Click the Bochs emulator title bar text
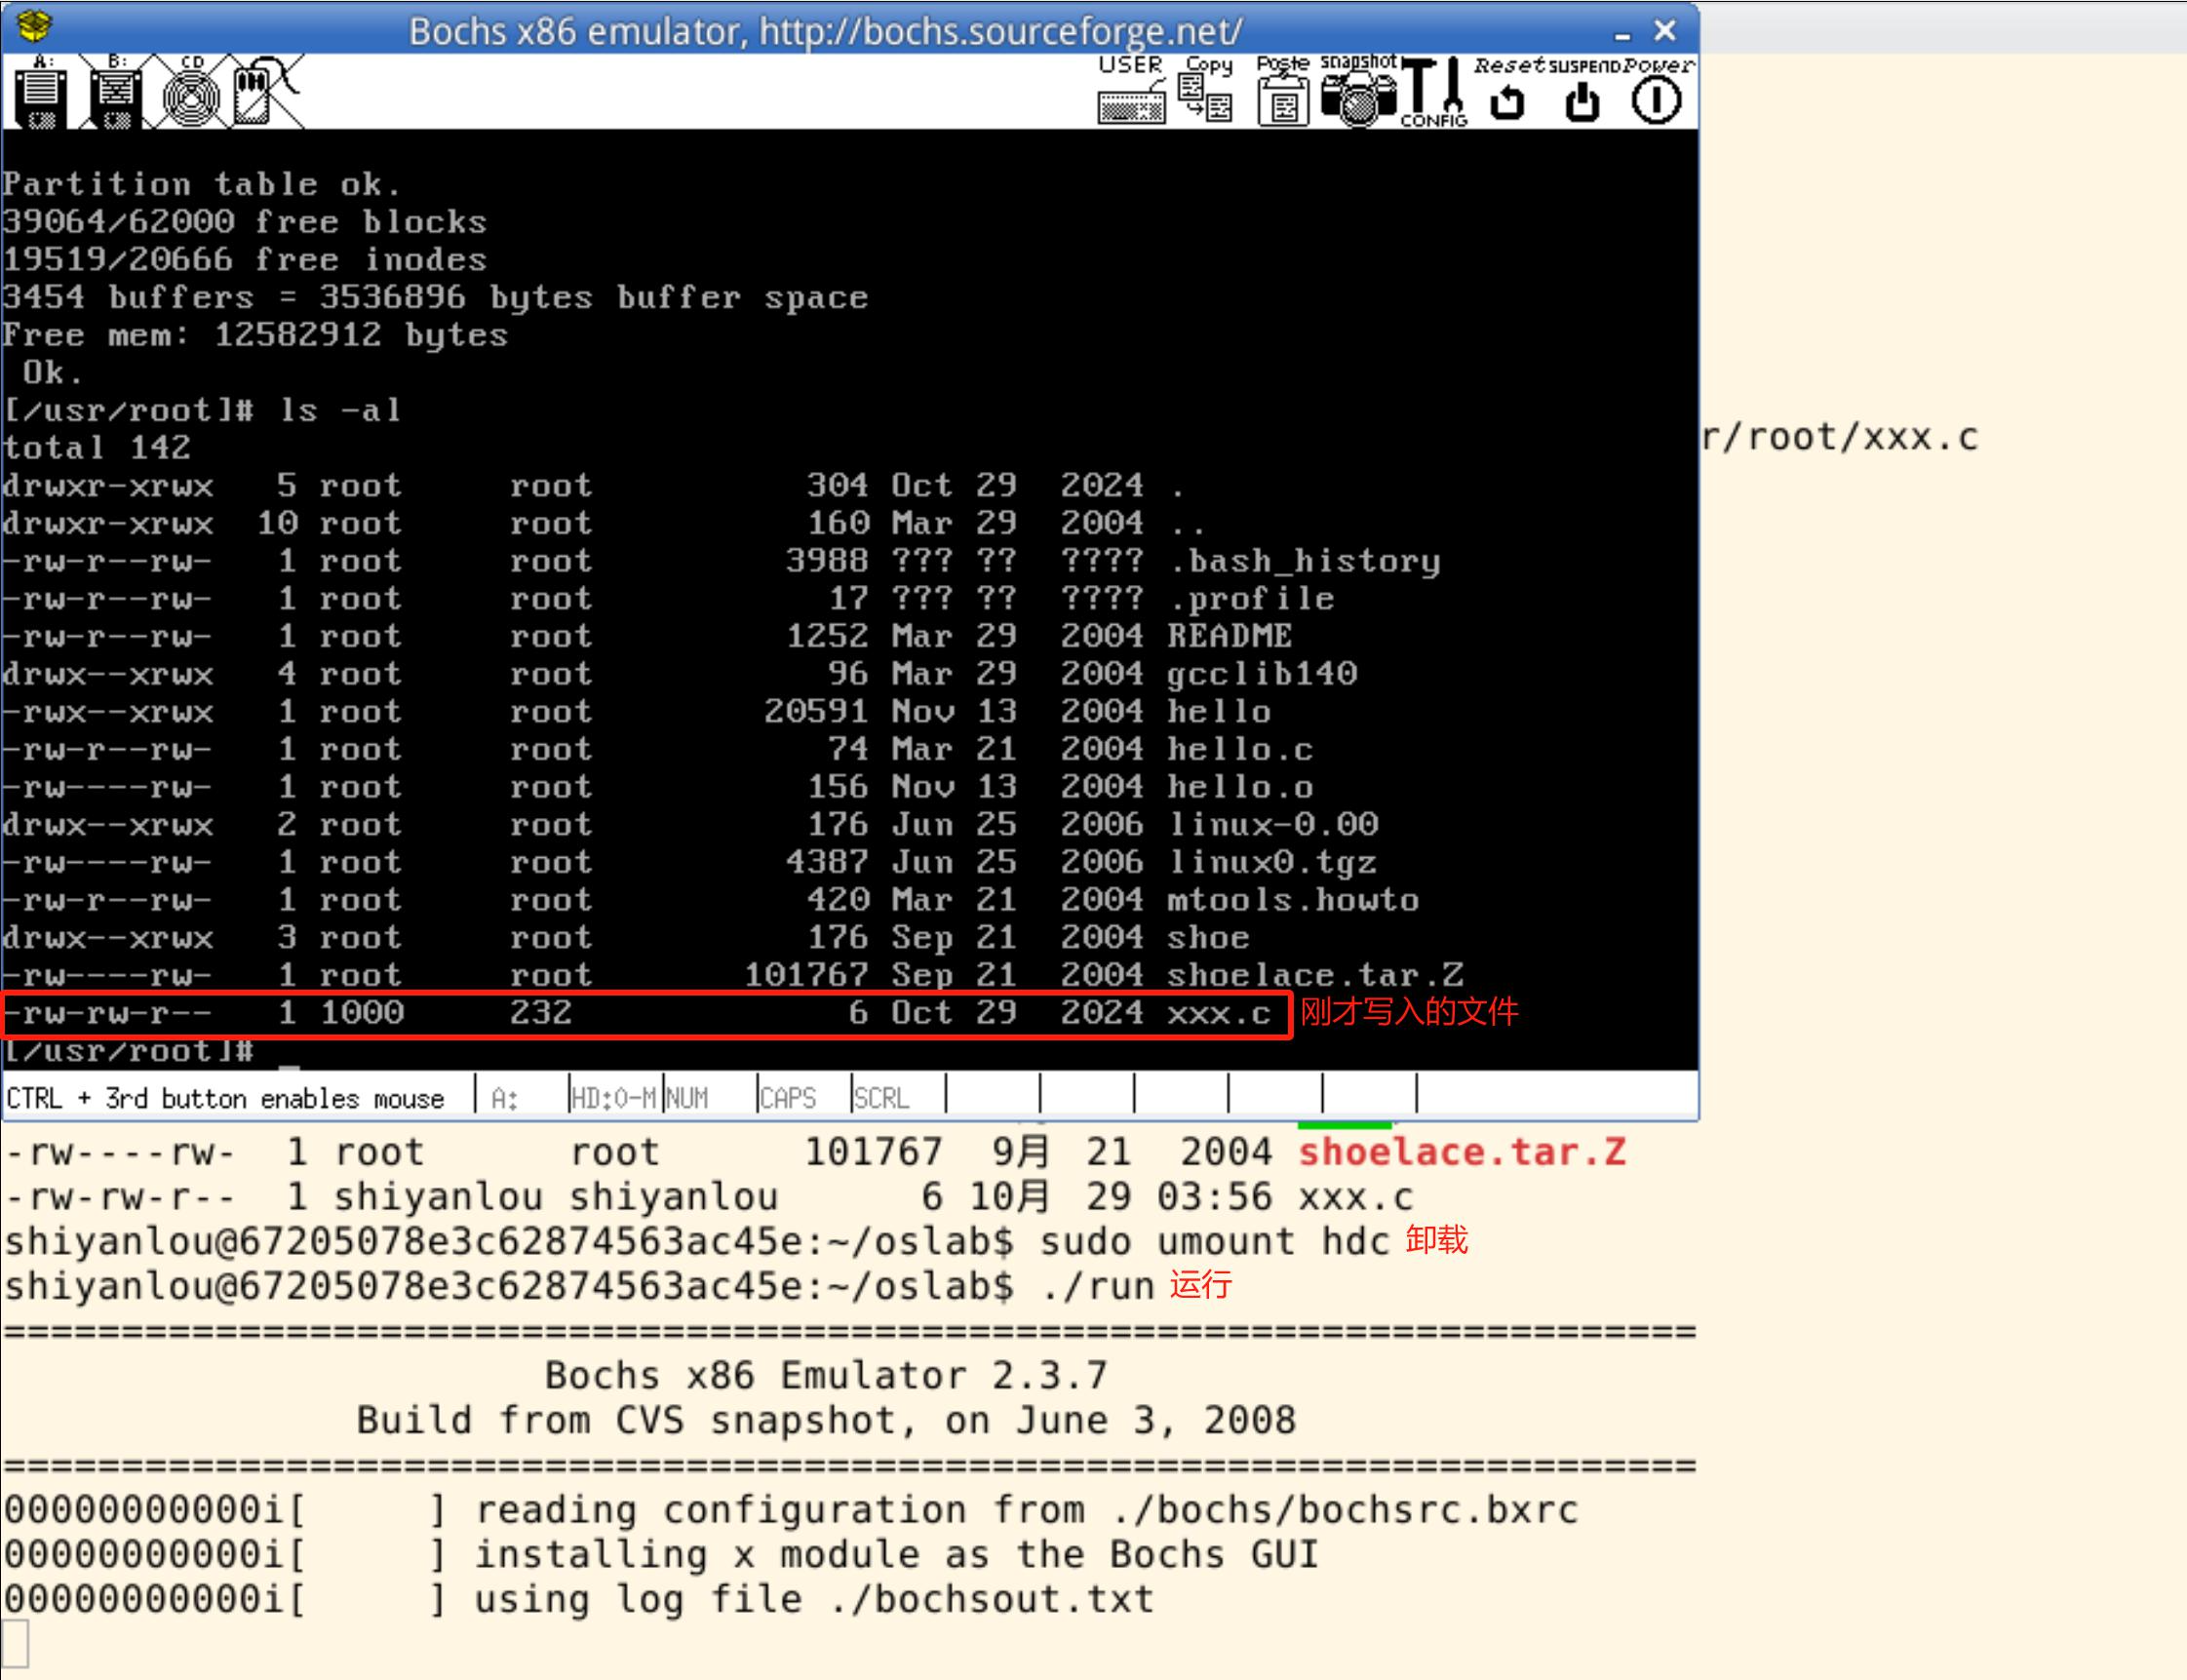 tap(825, 32)
